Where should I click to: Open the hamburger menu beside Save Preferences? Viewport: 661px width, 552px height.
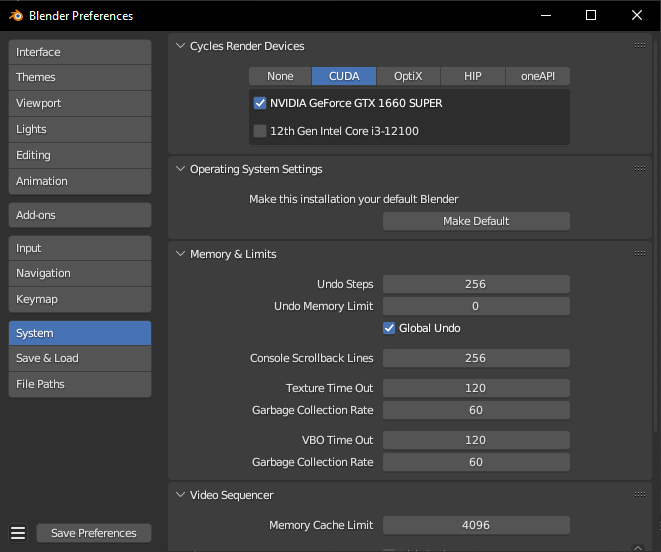coord(17,533)
